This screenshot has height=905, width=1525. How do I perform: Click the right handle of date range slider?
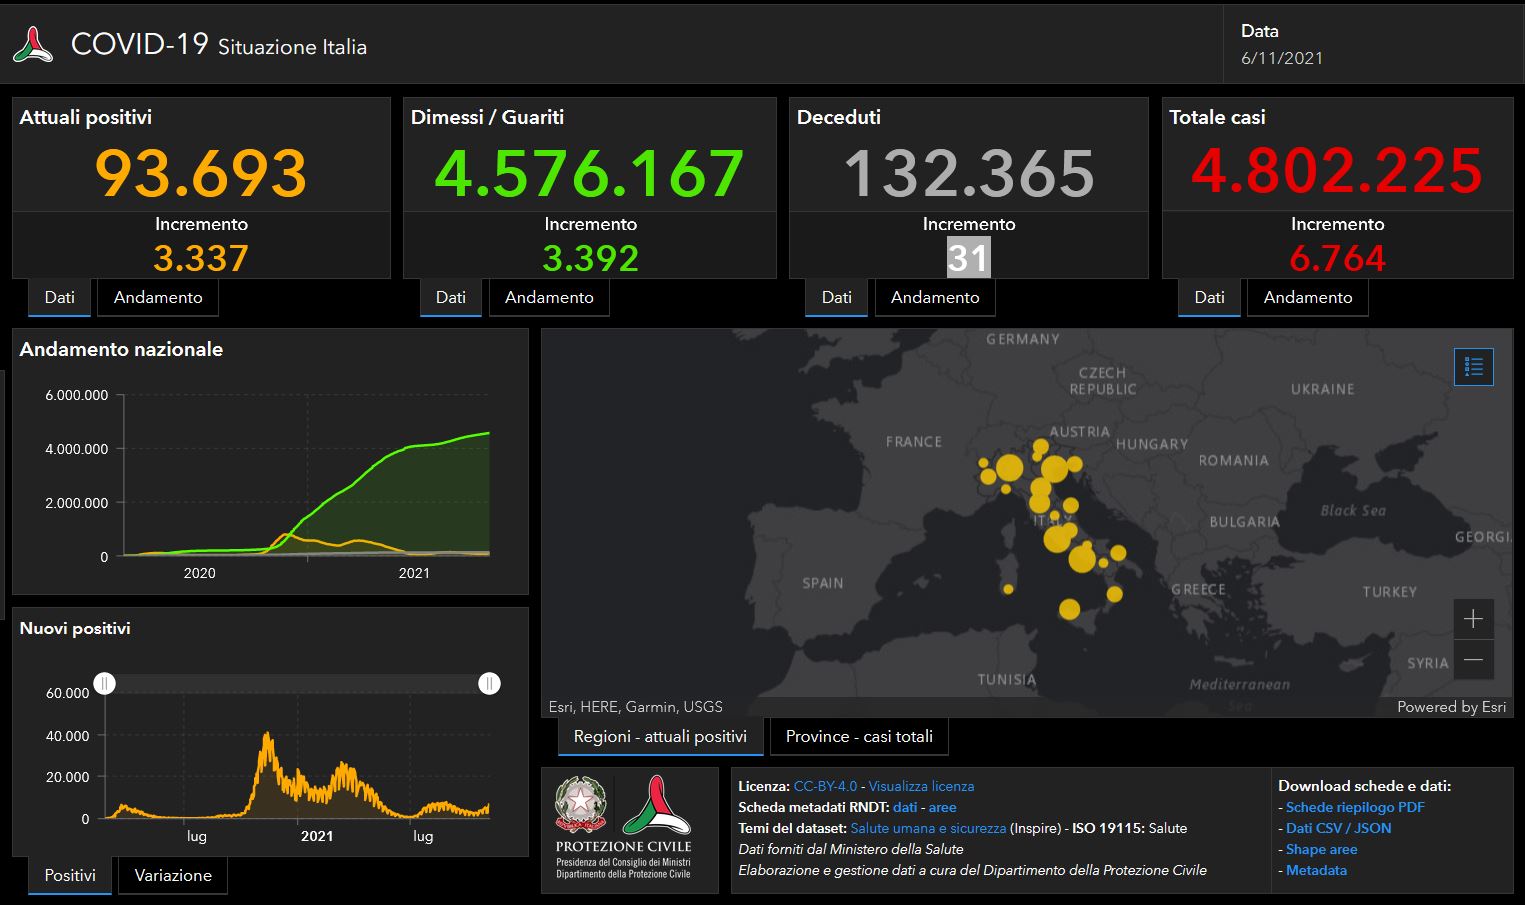tap(489, 684)
